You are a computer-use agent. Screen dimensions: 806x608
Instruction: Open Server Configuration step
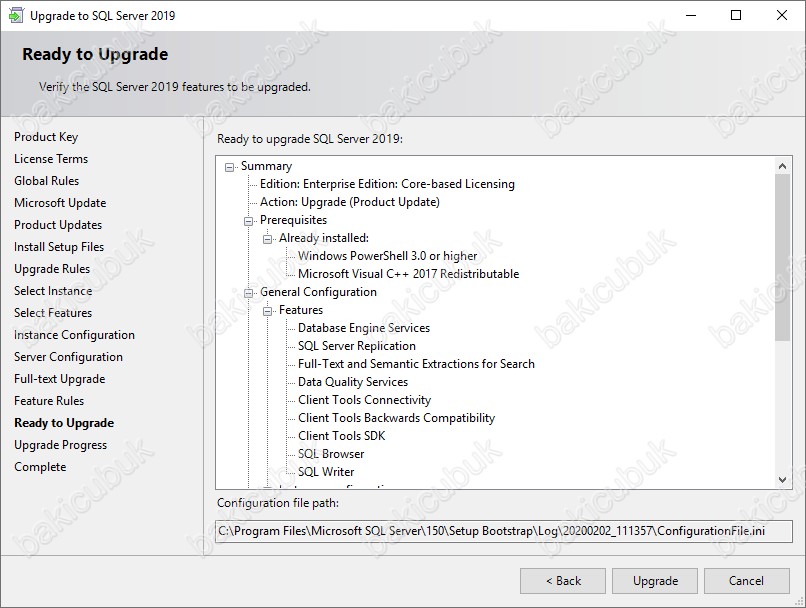pyautogui.click(x=68, y=357)
